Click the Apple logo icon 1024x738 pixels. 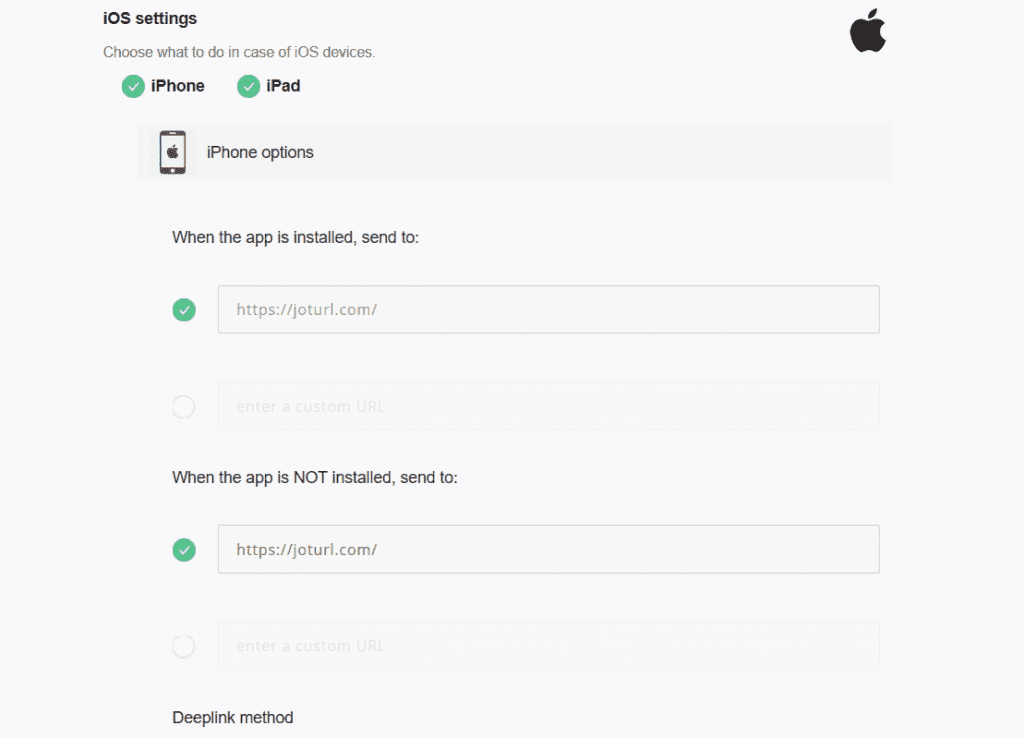[x=868, y=31]
